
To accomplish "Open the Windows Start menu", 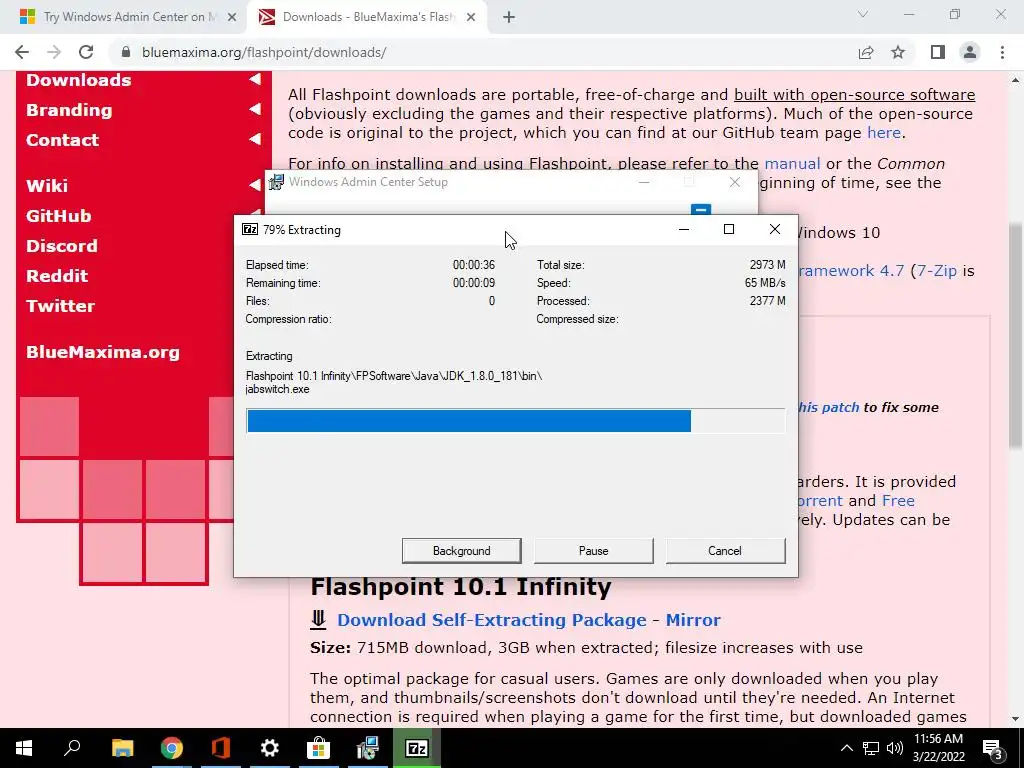I will tap(24, 748).
